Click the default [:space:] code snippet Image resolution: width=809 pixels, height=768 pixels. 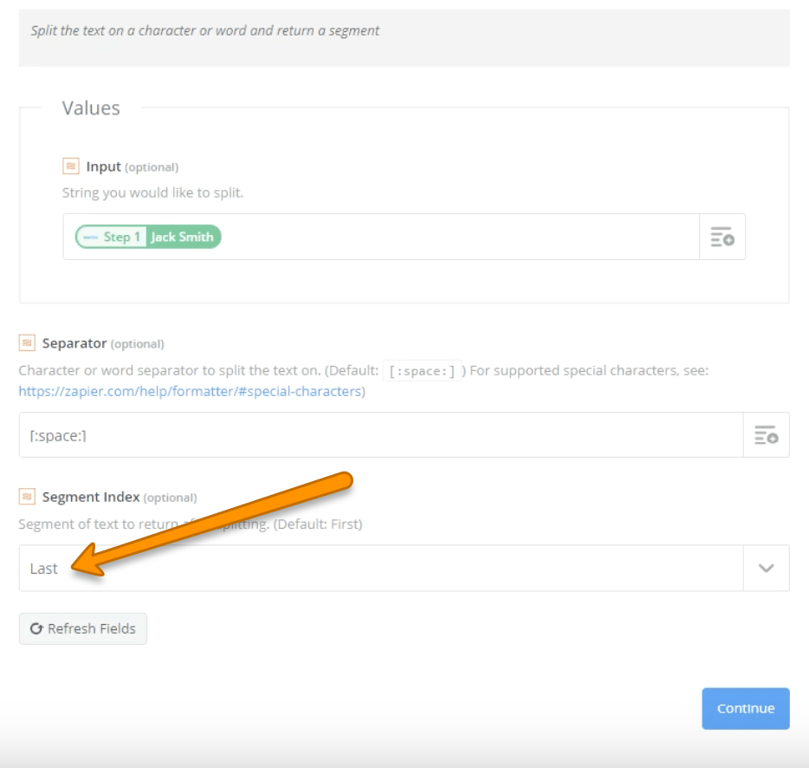423,371
